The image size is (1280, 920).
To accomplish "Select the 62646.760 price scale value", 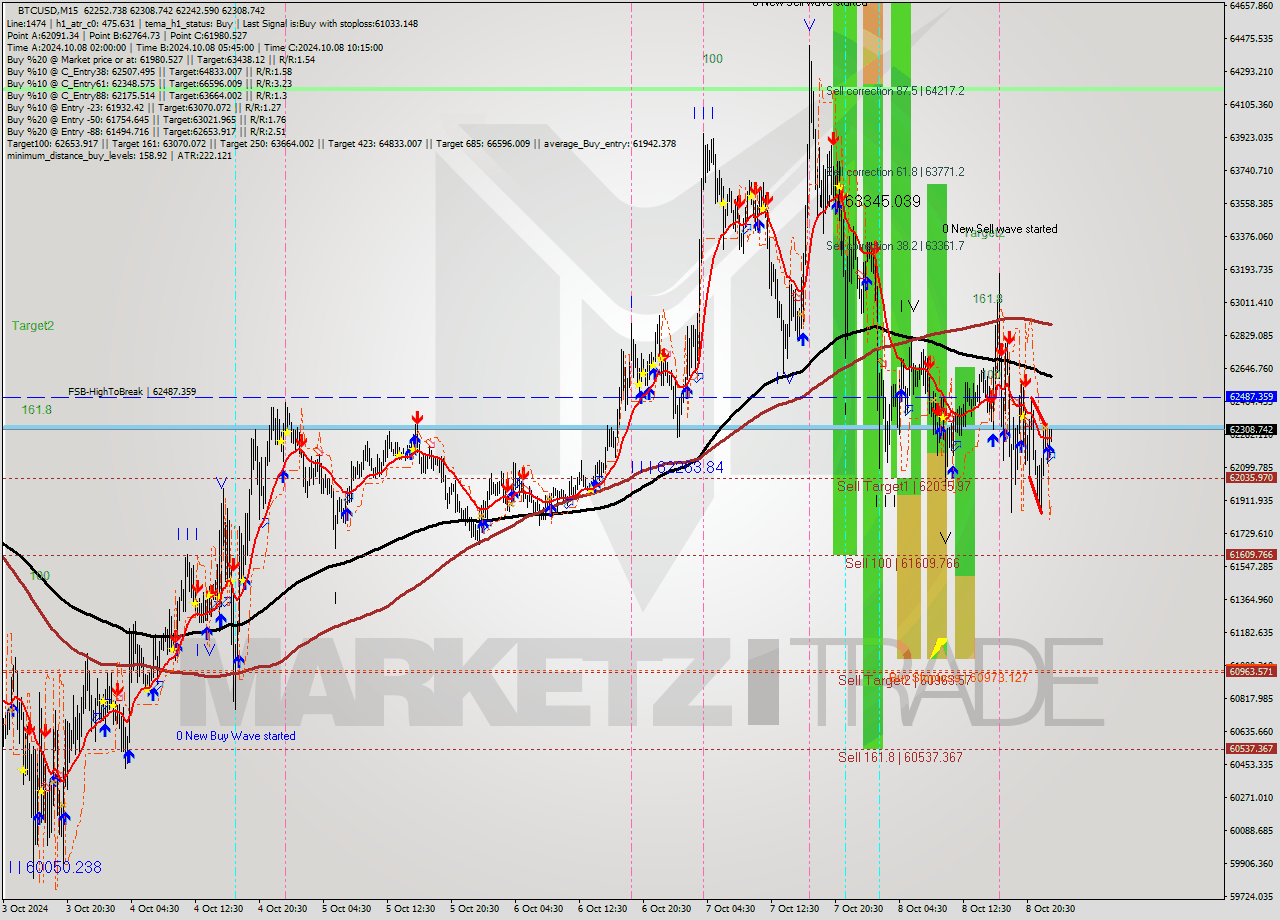I will 1251,368.
